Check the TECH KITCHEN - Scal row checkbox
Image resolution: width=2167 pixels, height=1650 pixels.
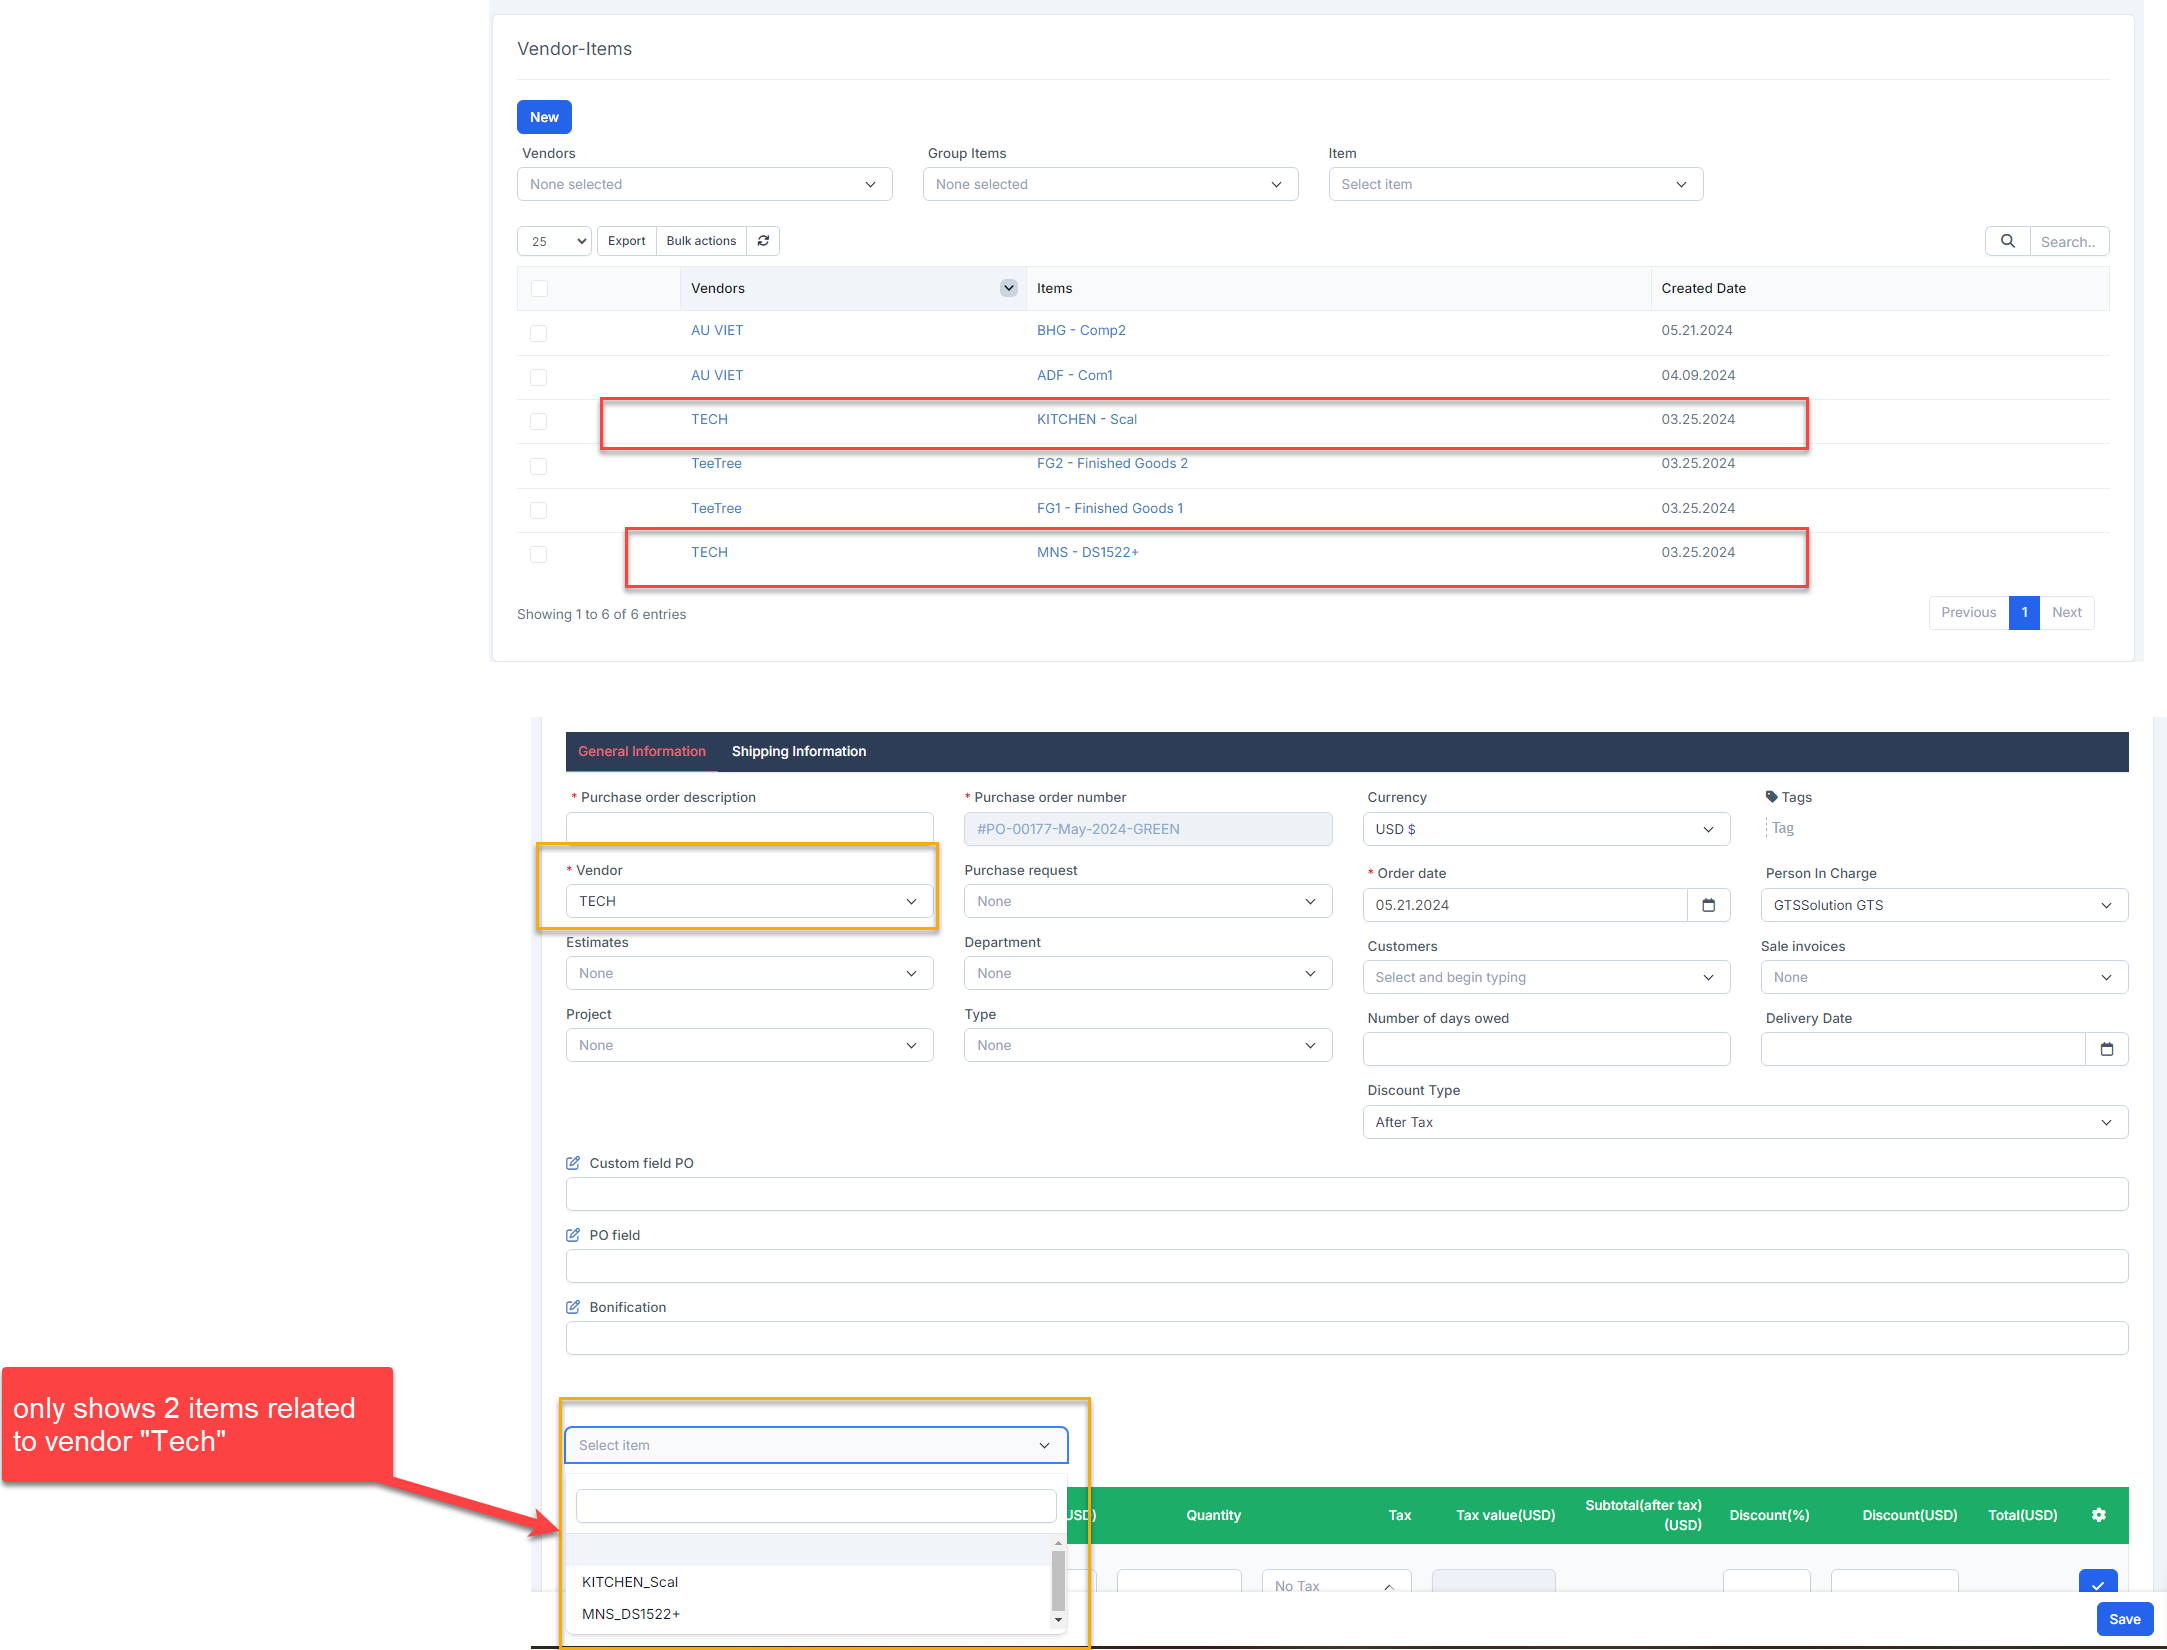click(x=539, y=421)
